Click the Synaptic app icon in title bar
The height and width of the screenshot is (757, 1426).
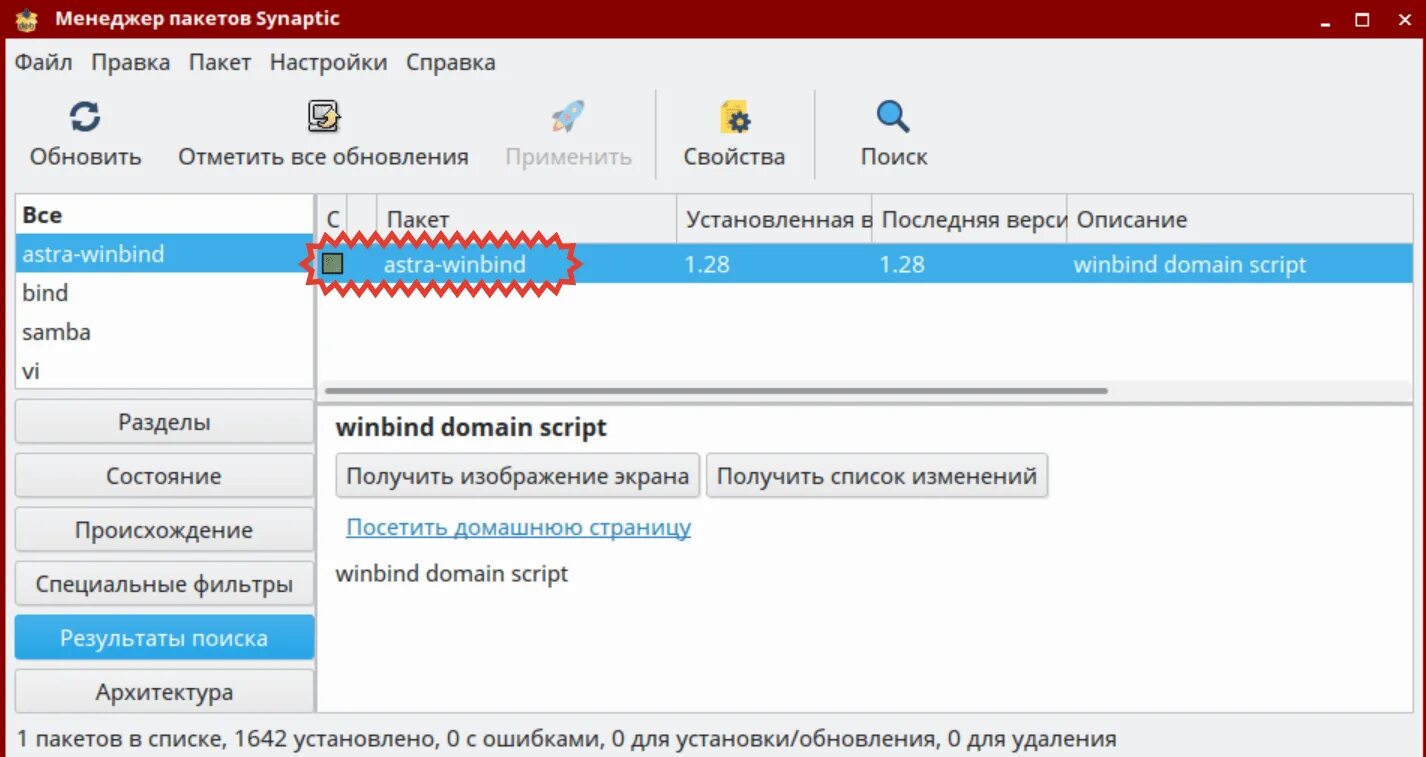[x=26, y=19]
